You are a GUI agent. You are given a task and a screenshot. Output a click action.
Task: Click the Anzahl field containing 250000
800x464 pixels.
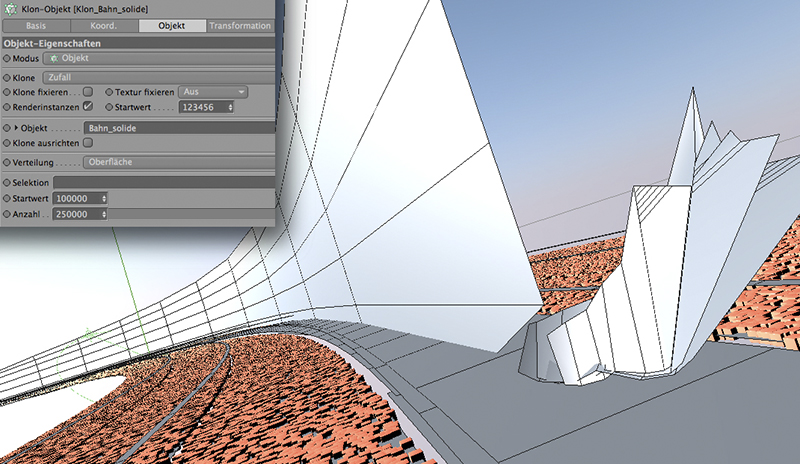[x=77, y=214]
